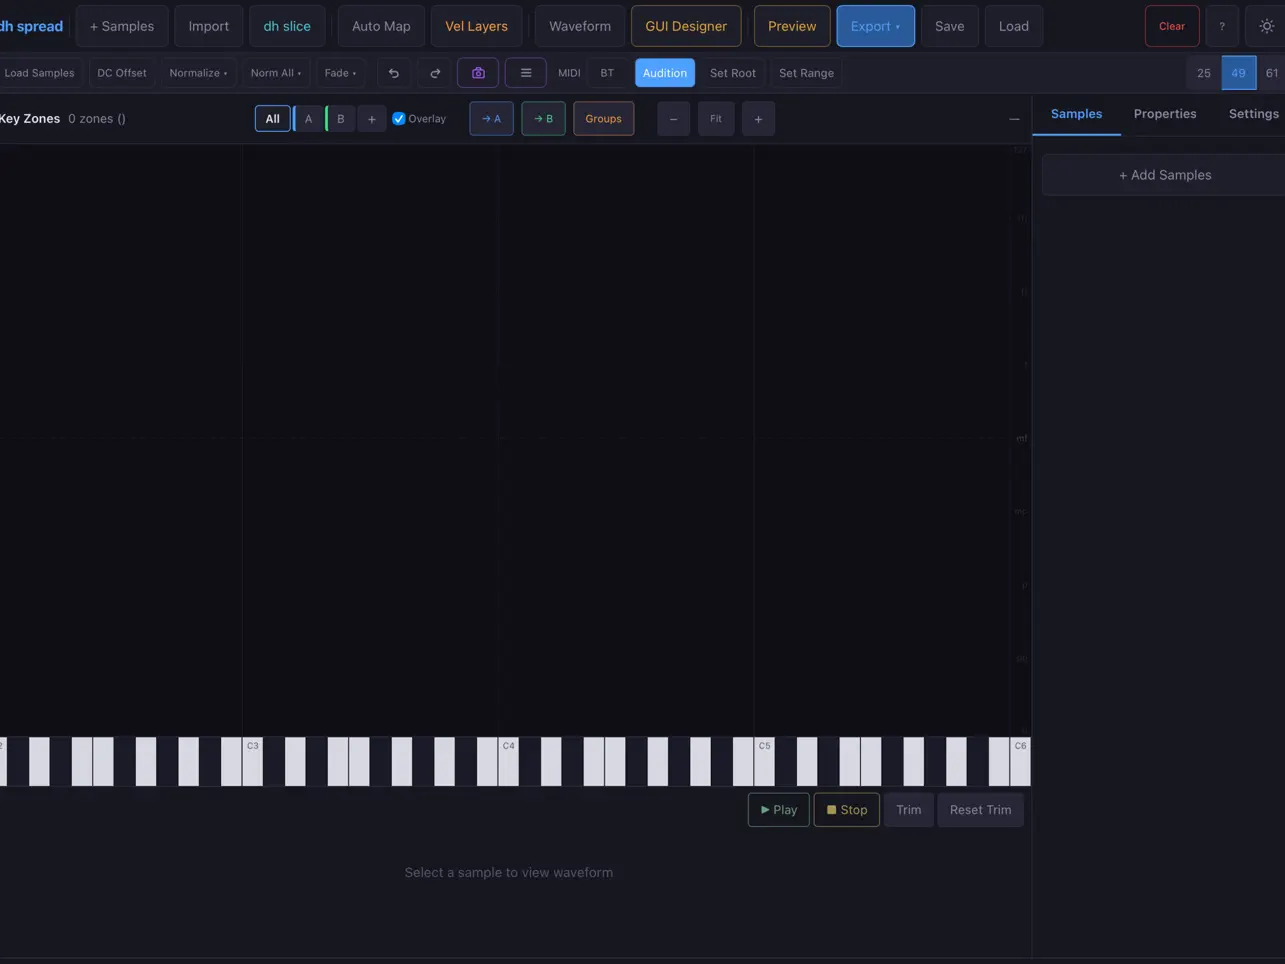The height and width of the screenshot is (964, 1285).
Task: Open the Vel Layers view
Action: tap(476, 26)
